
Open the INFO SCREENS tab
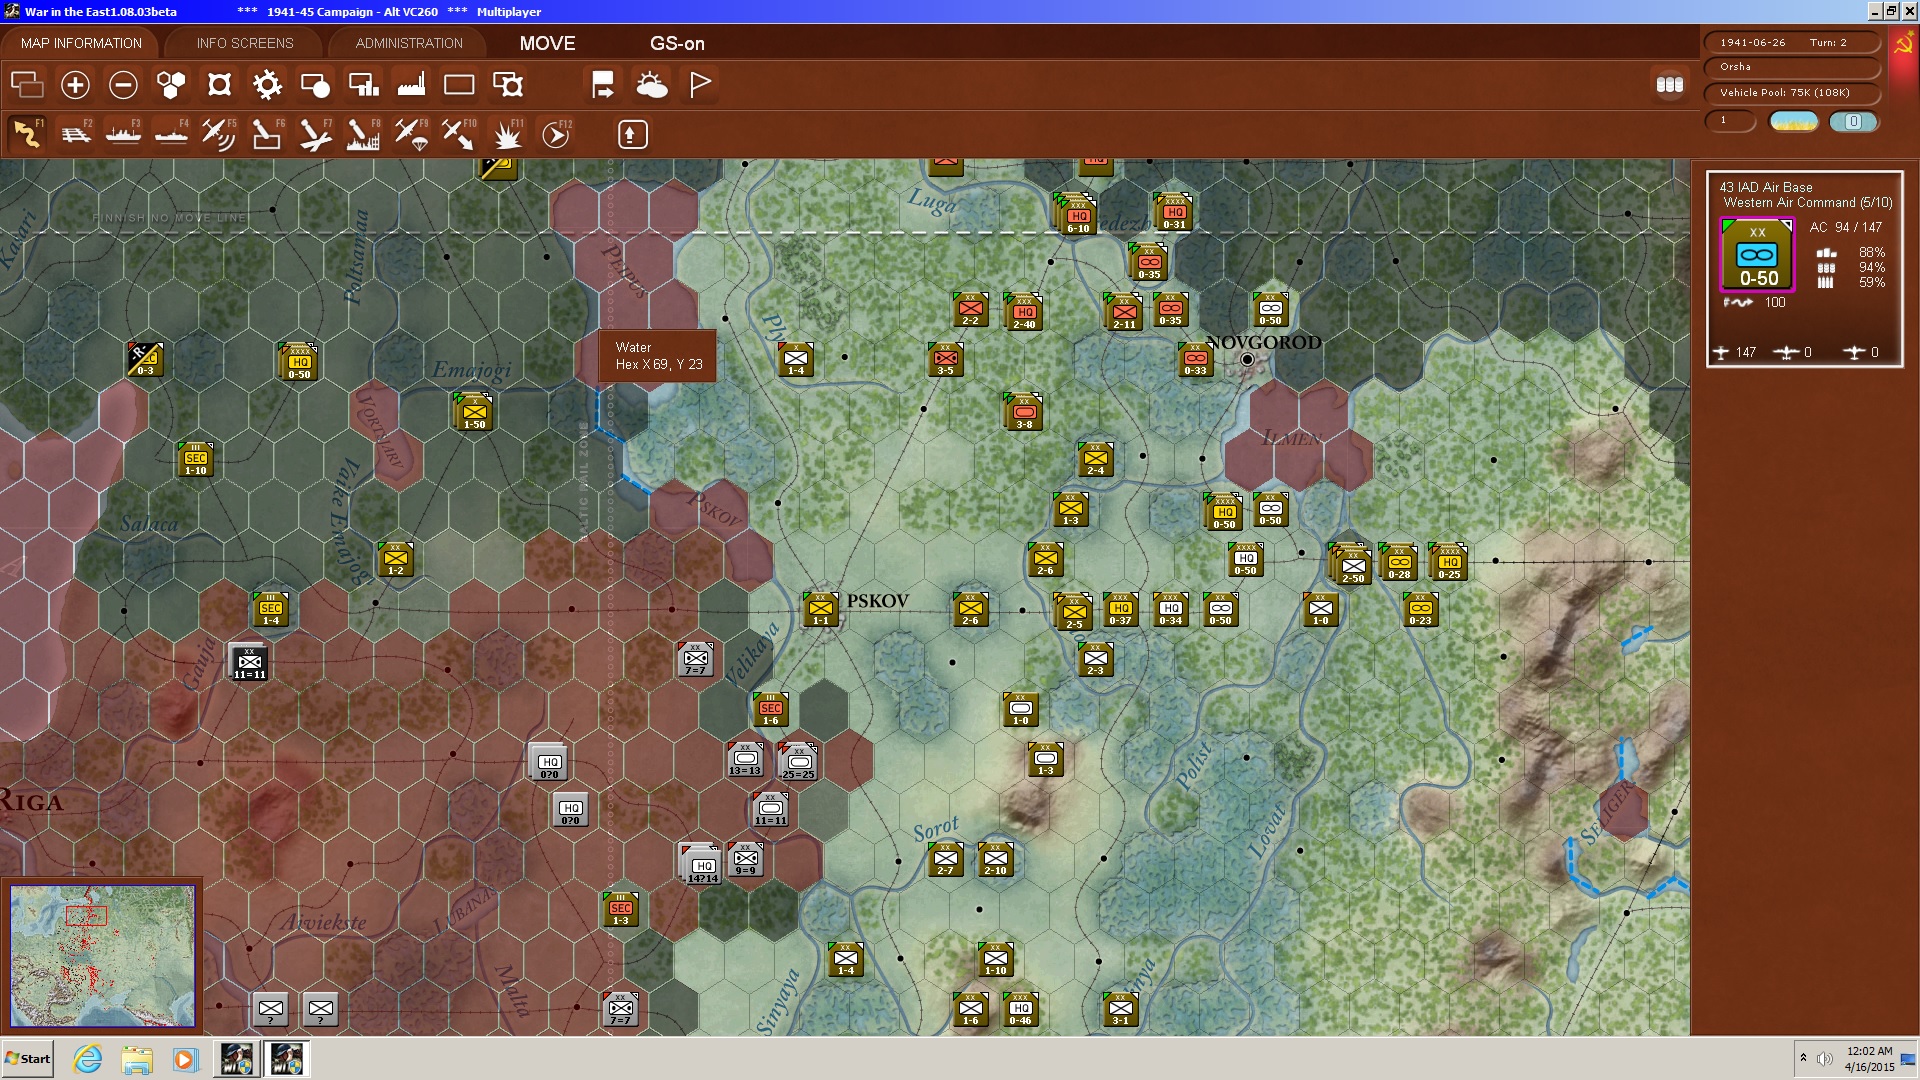pyautogui.click(x=245, y=43)
